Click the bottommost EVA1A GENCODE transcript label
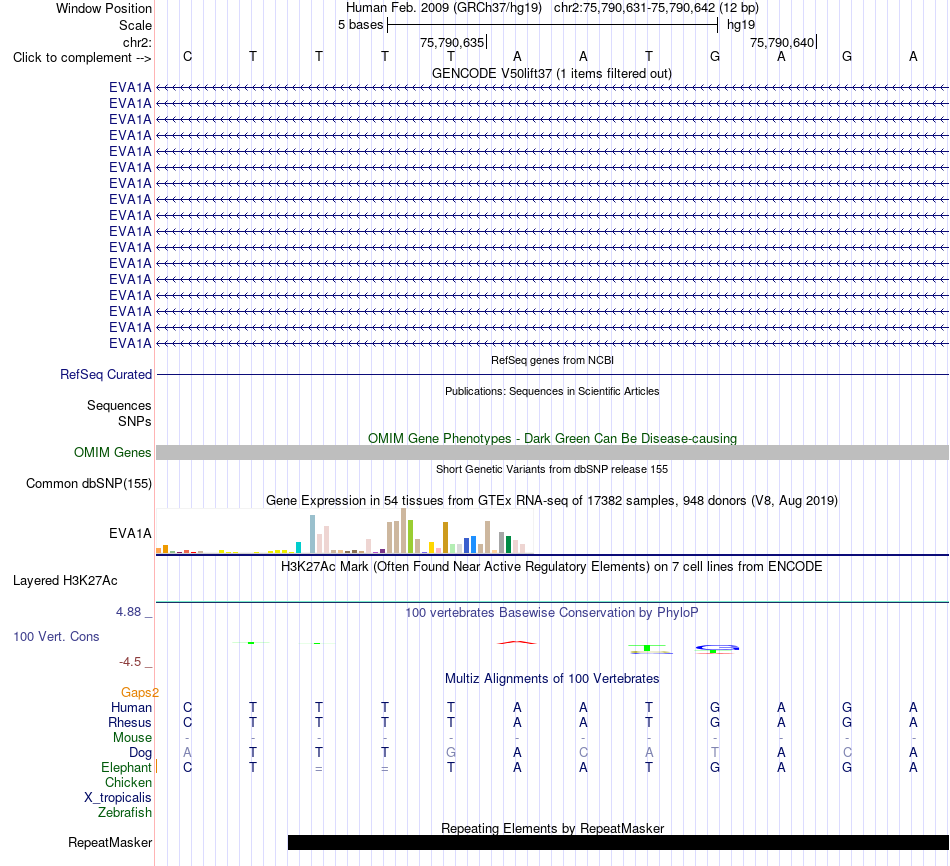The height and width of the screenshot is (866, 950). point(130,344)
